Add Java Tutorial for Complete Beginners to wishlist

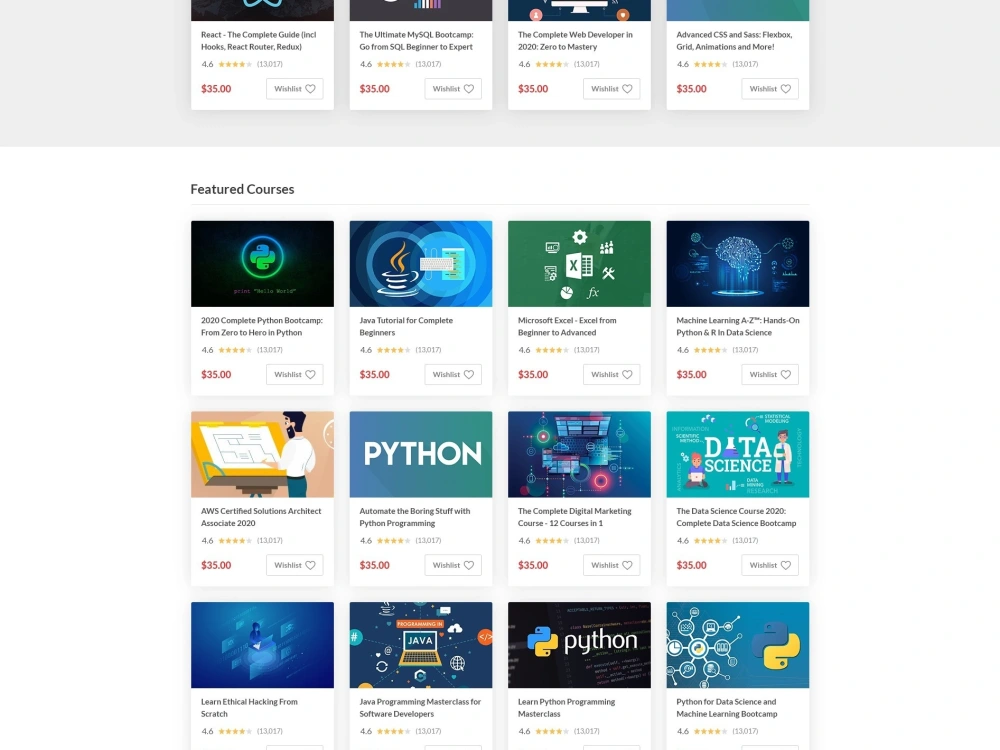(x=453, y=374)
